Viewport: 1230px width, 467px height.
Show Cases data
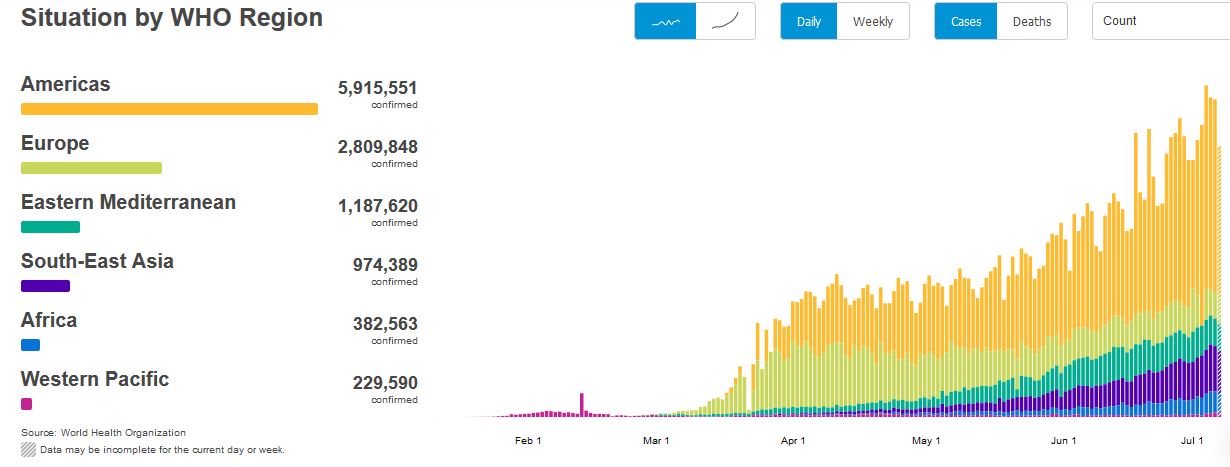tap(965, 22)
